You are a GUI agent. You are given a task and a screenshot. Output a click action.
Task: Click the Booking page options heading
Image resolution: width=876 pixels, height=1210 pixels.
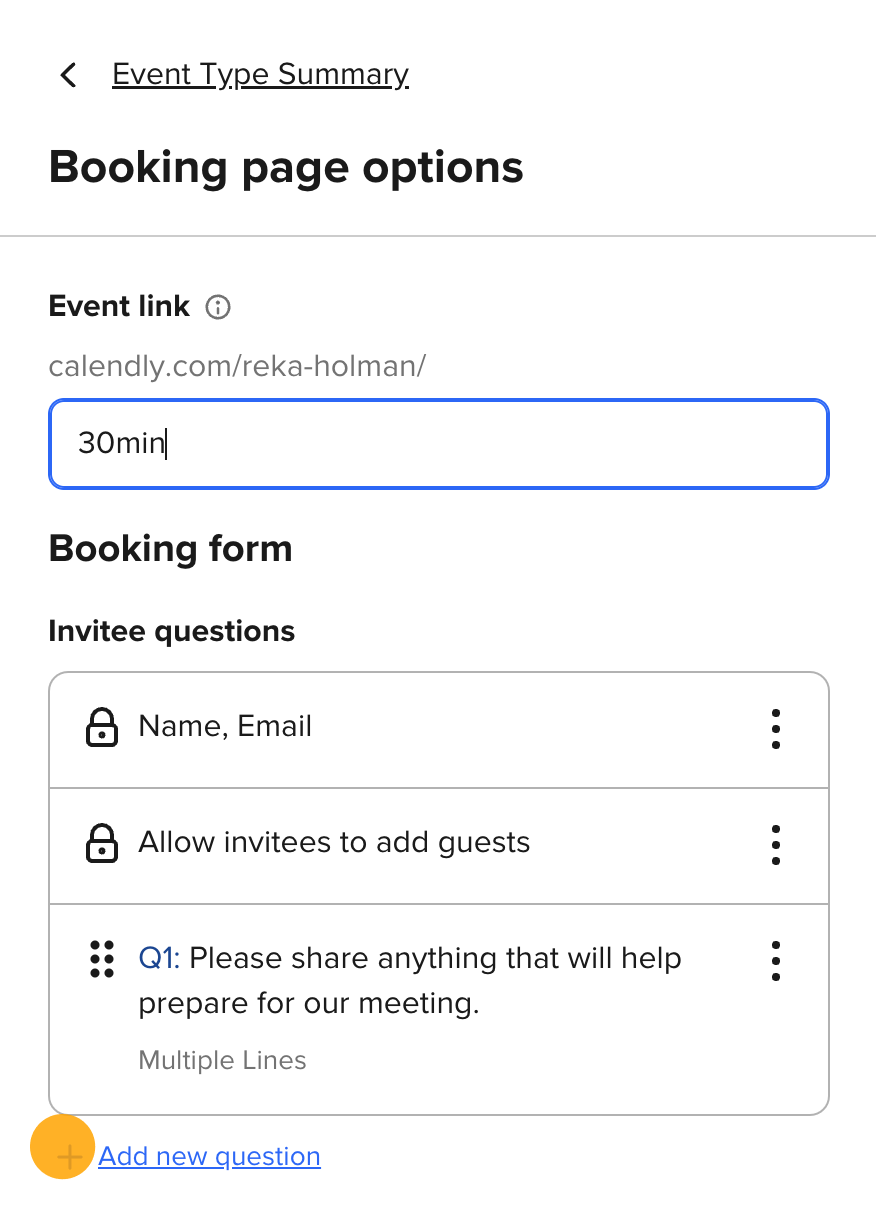[x=286, y=167]
